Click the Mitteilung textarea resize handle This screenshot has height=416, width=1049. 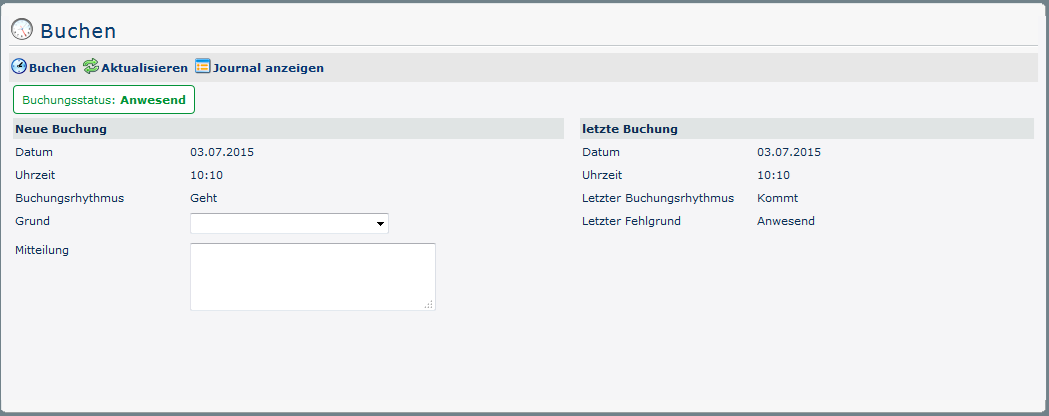(429, 304)
